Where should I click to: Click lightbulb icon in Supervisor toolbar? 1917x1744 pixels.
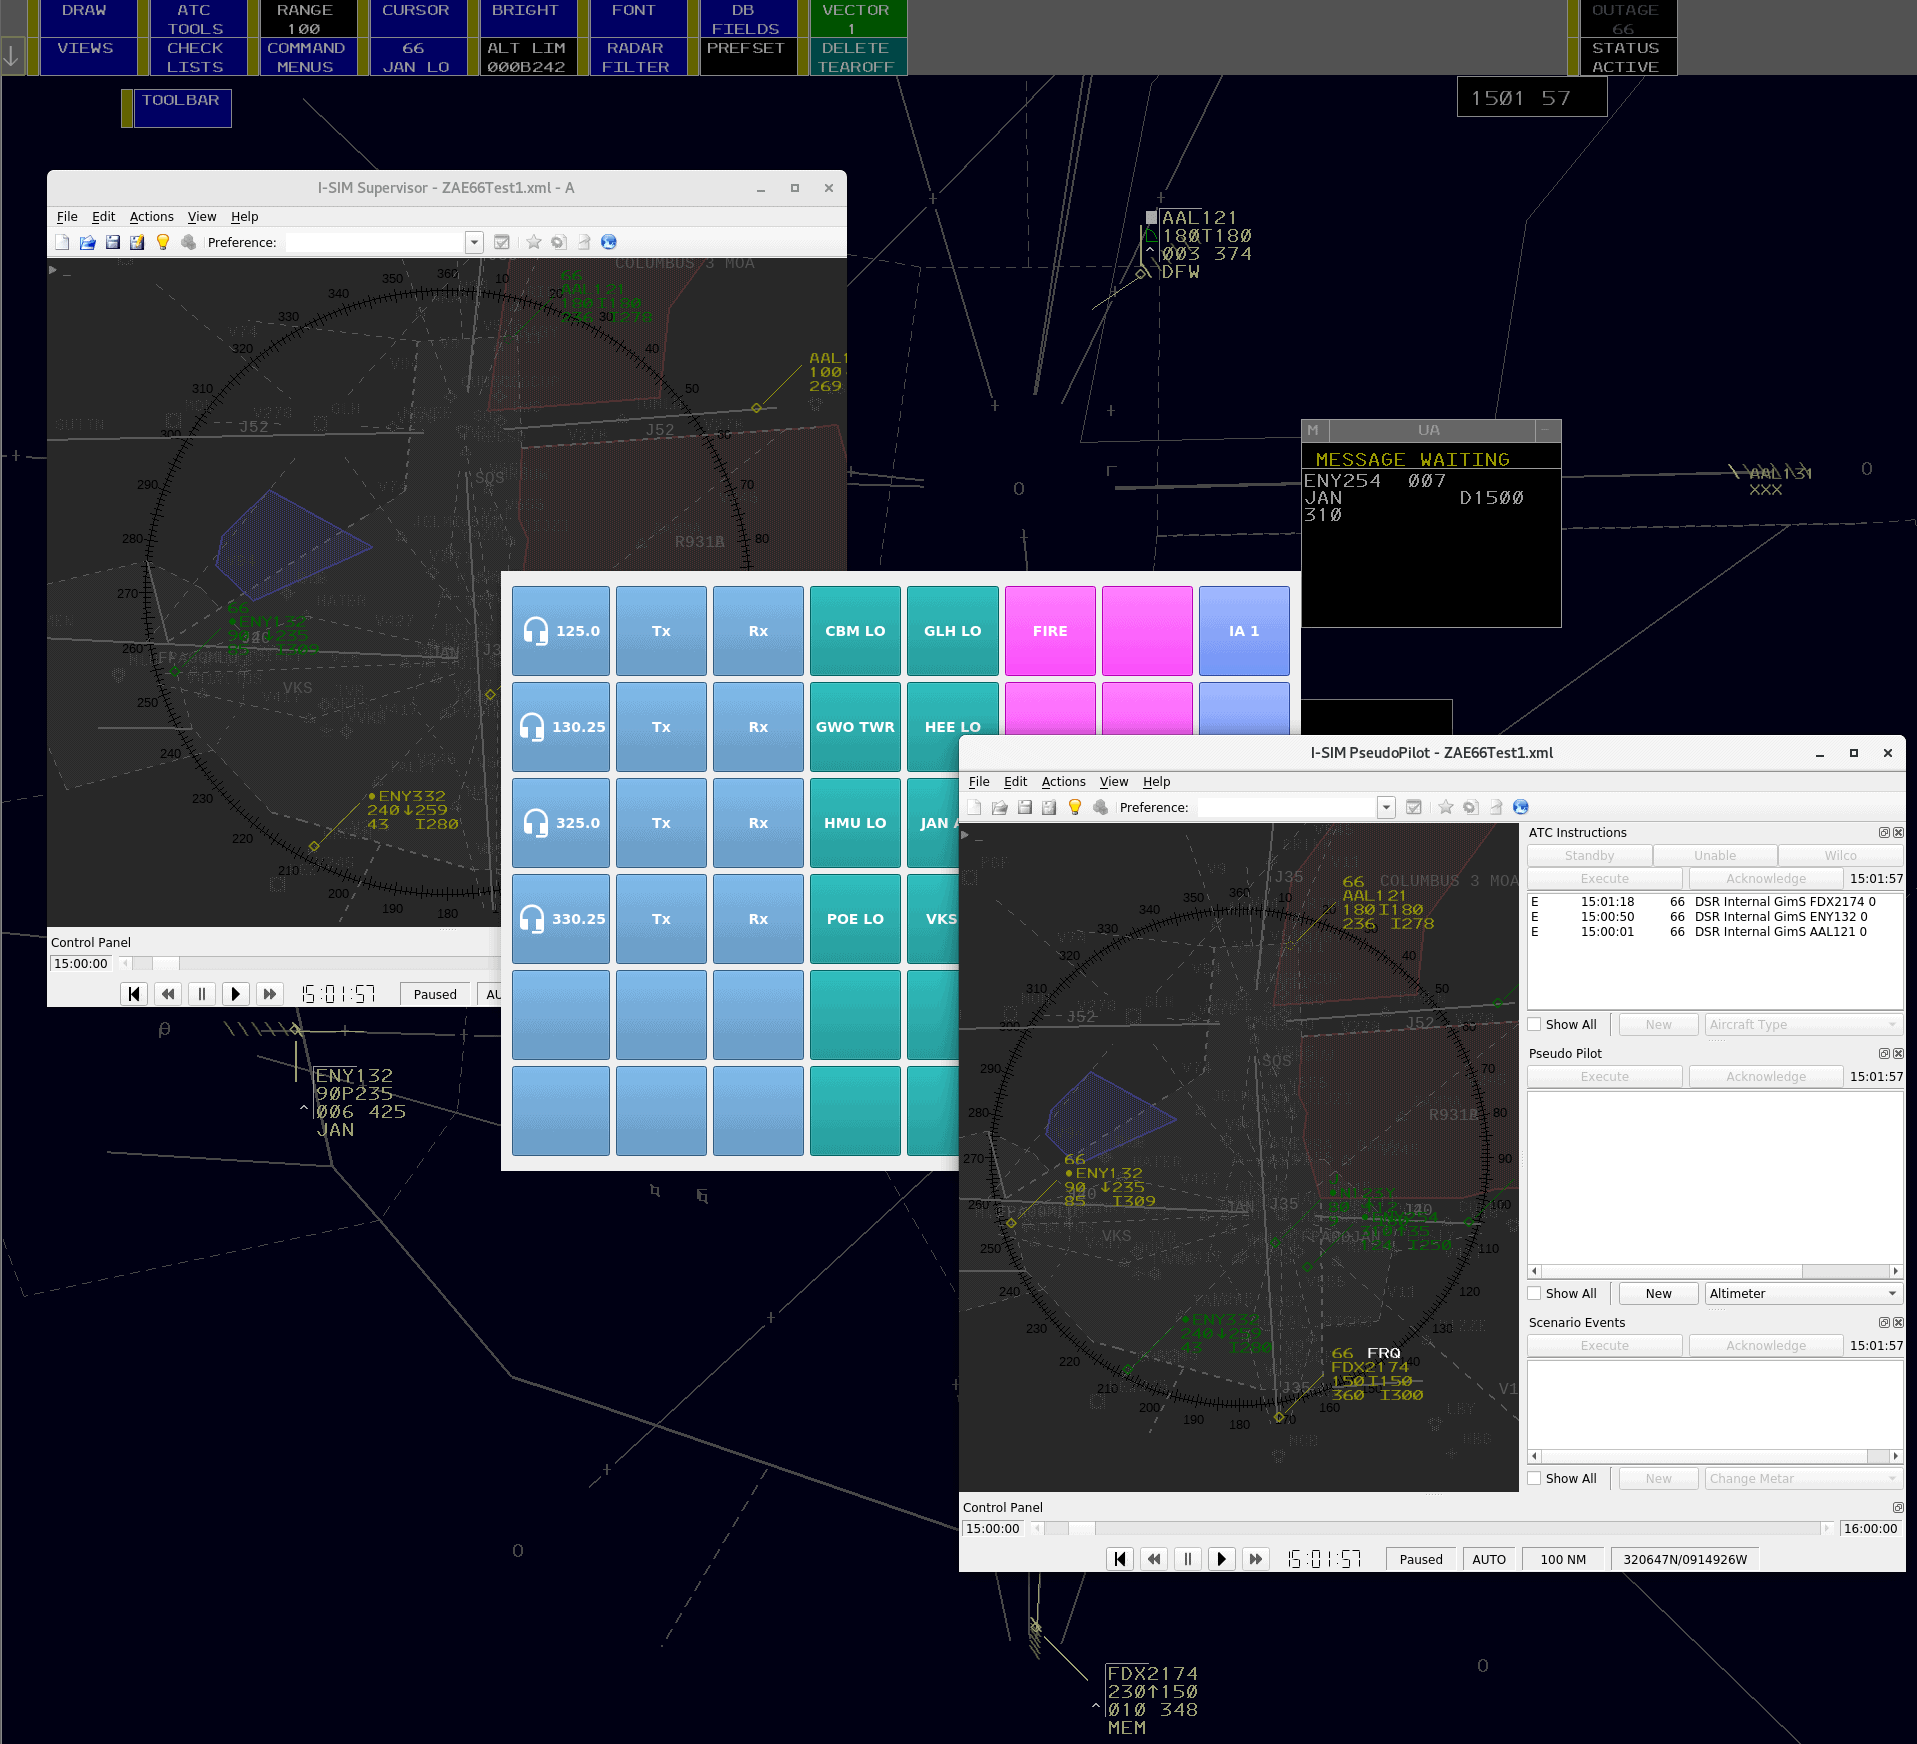pyautogui.click(x=163, y=242)
